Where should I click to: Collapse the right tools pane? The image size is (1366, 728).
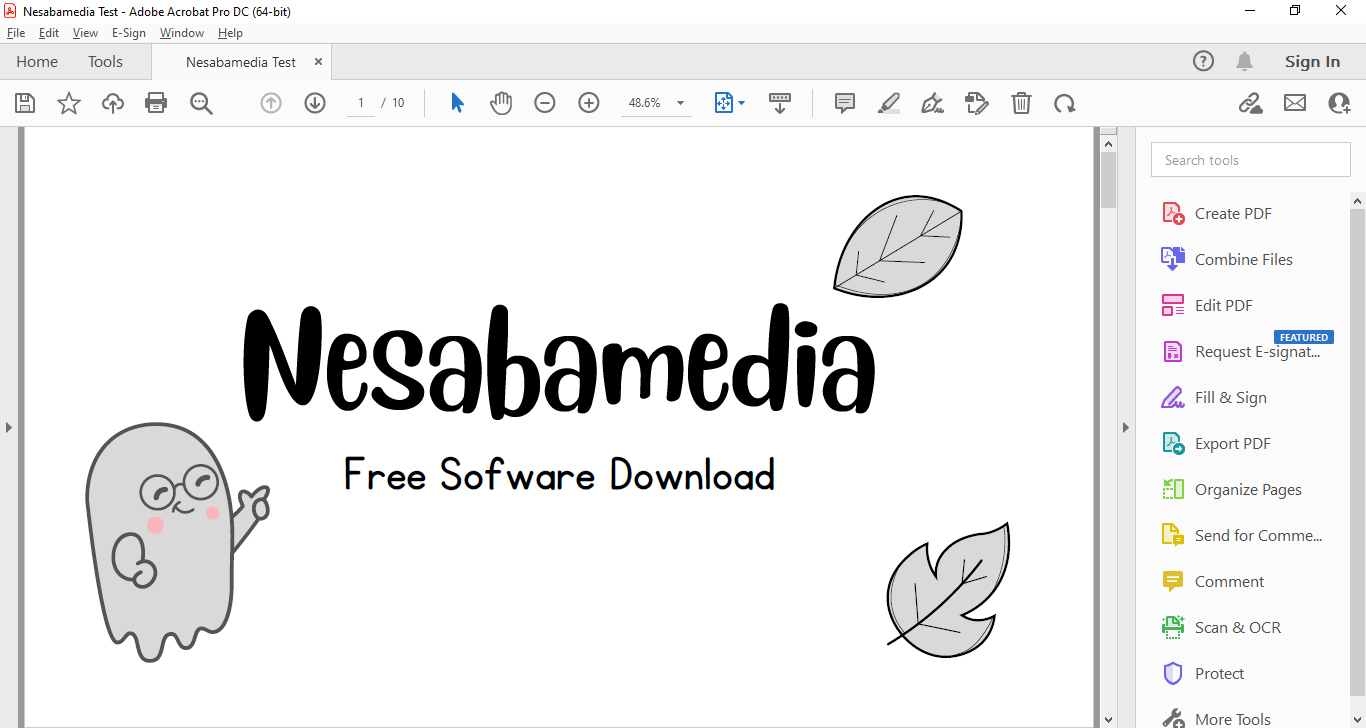pos(1125,427)
